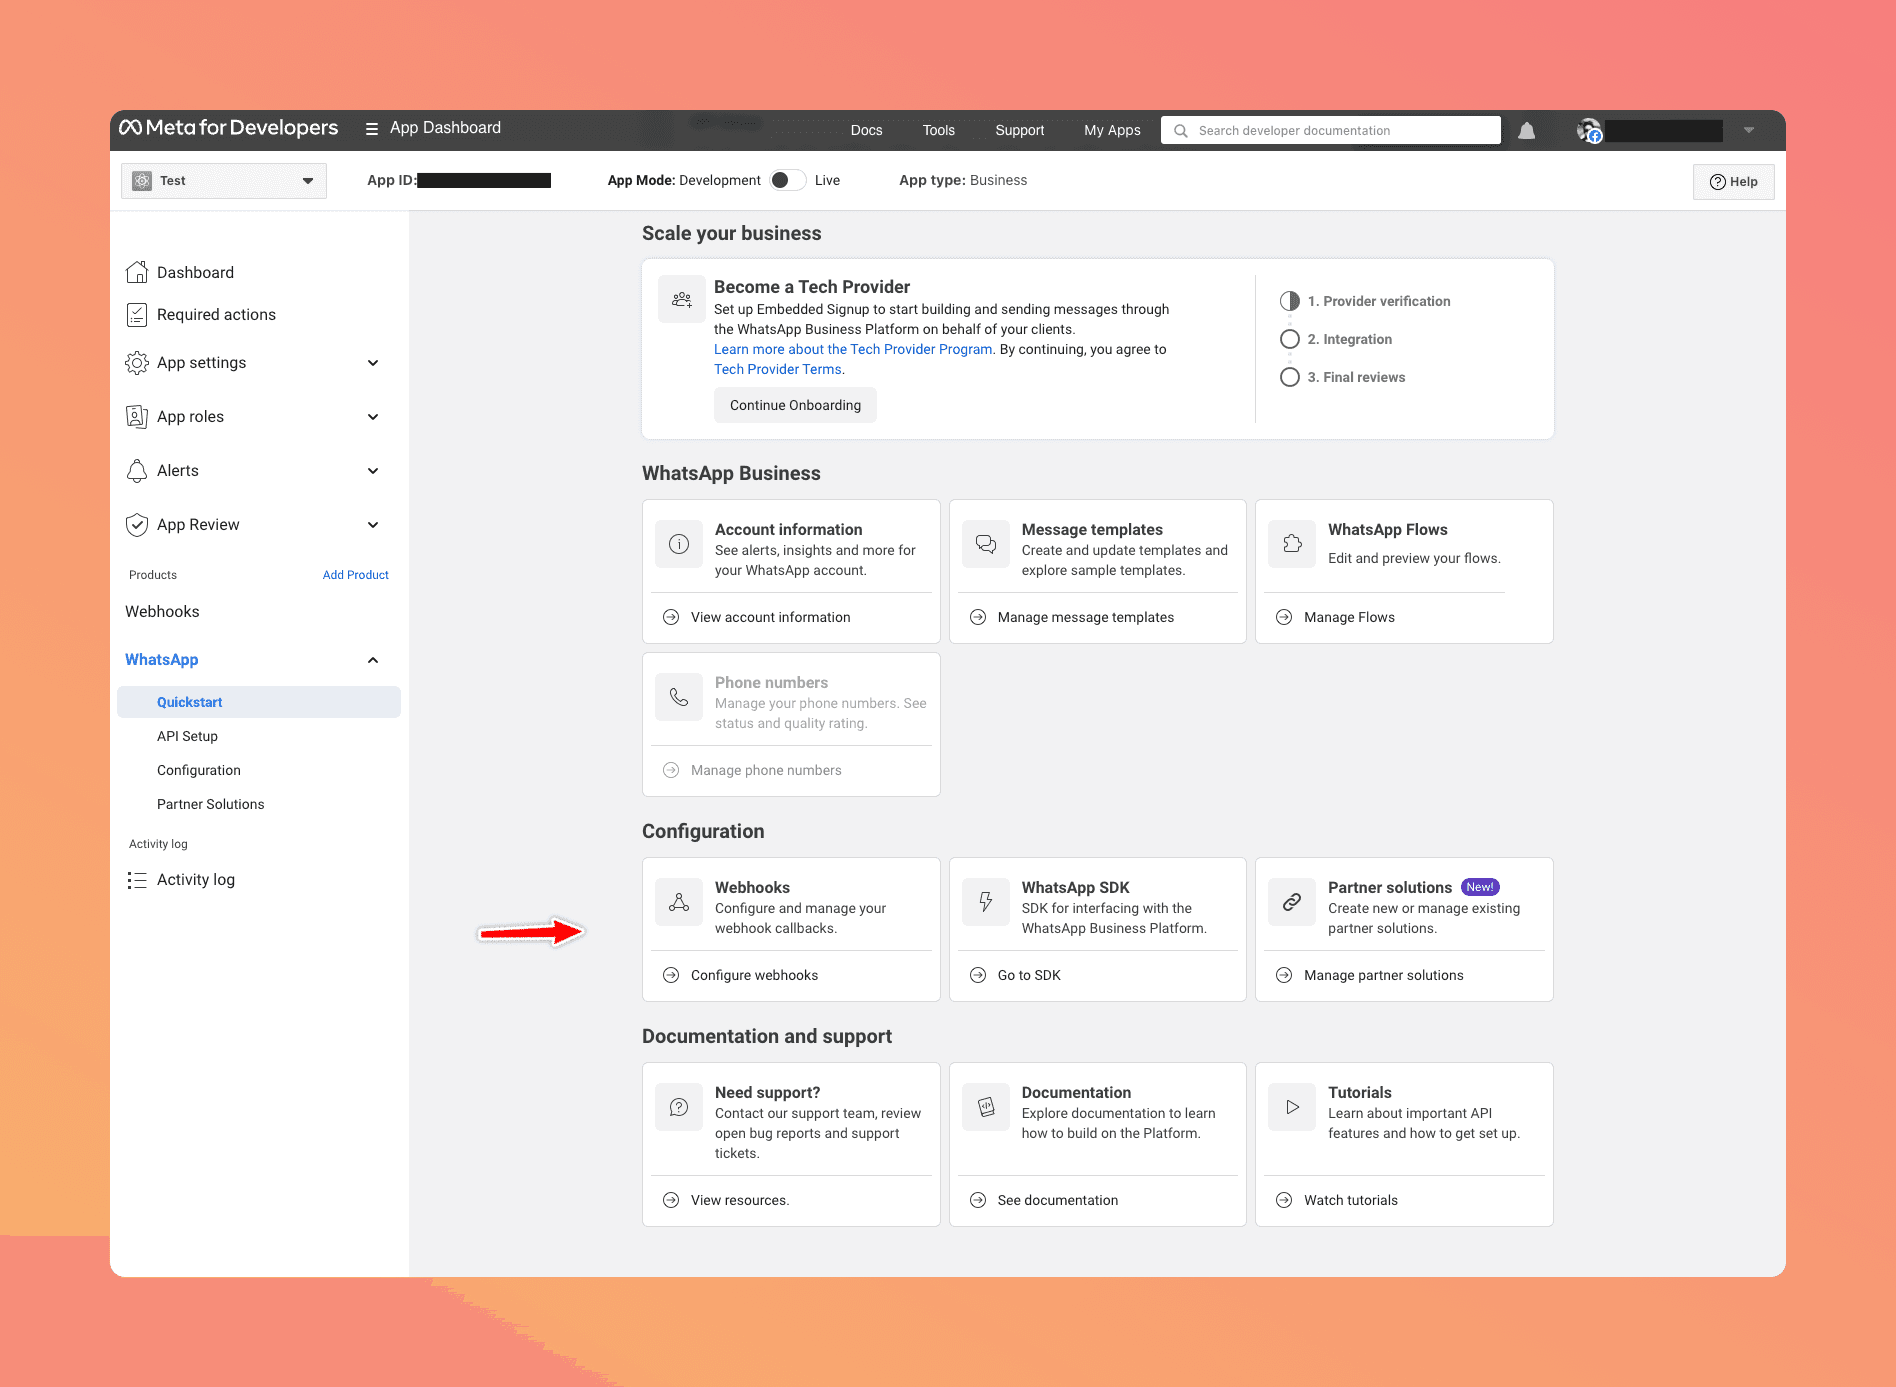Open Partner Solutions in the sidebar
1896x1387 pixels.
click(210, 804)
